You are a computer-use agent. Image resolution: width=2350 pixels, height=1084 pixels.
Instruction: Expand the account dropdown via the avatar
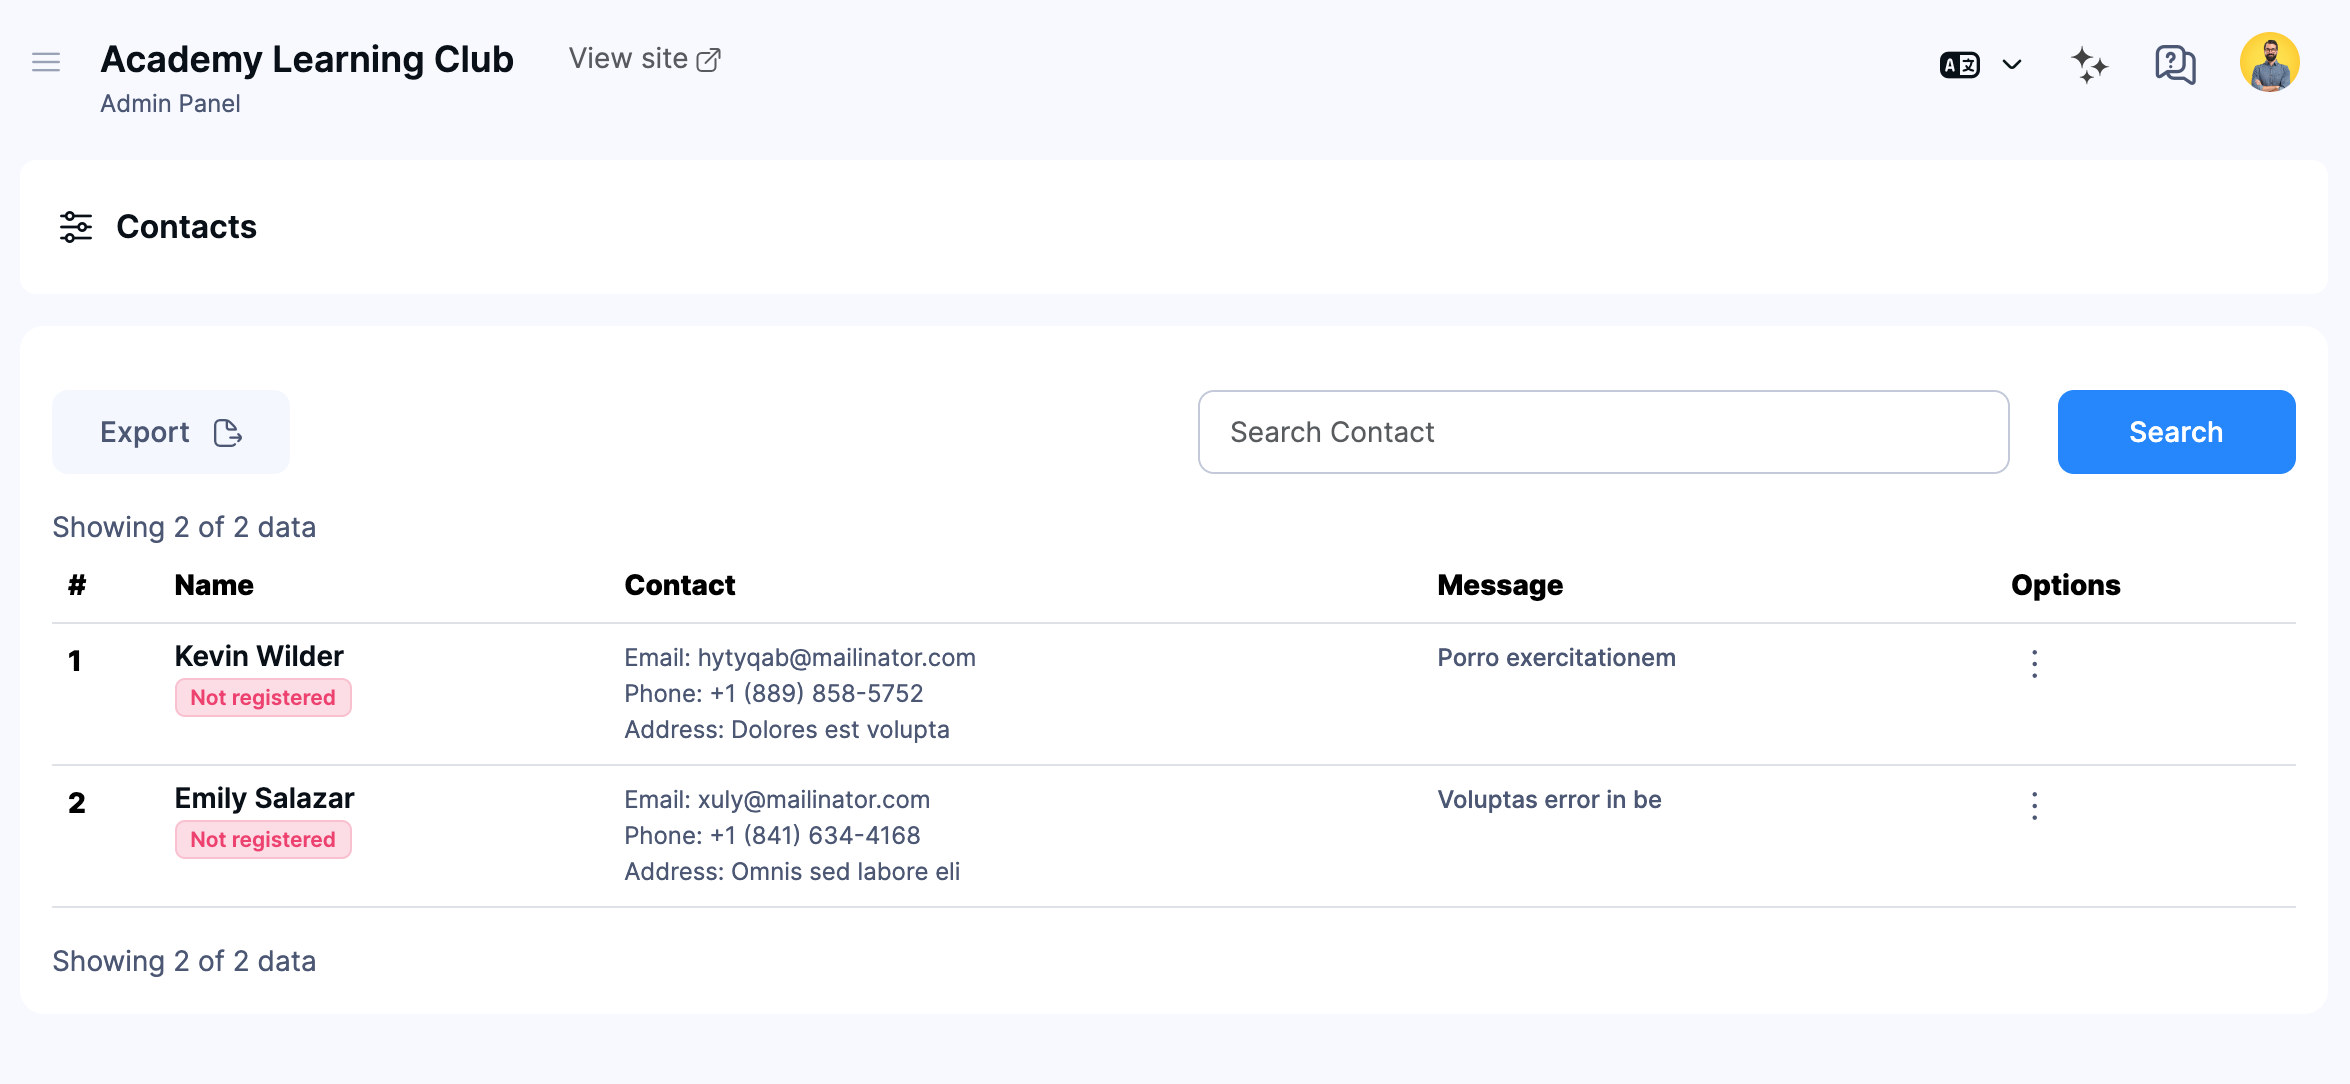(2268, 62)
